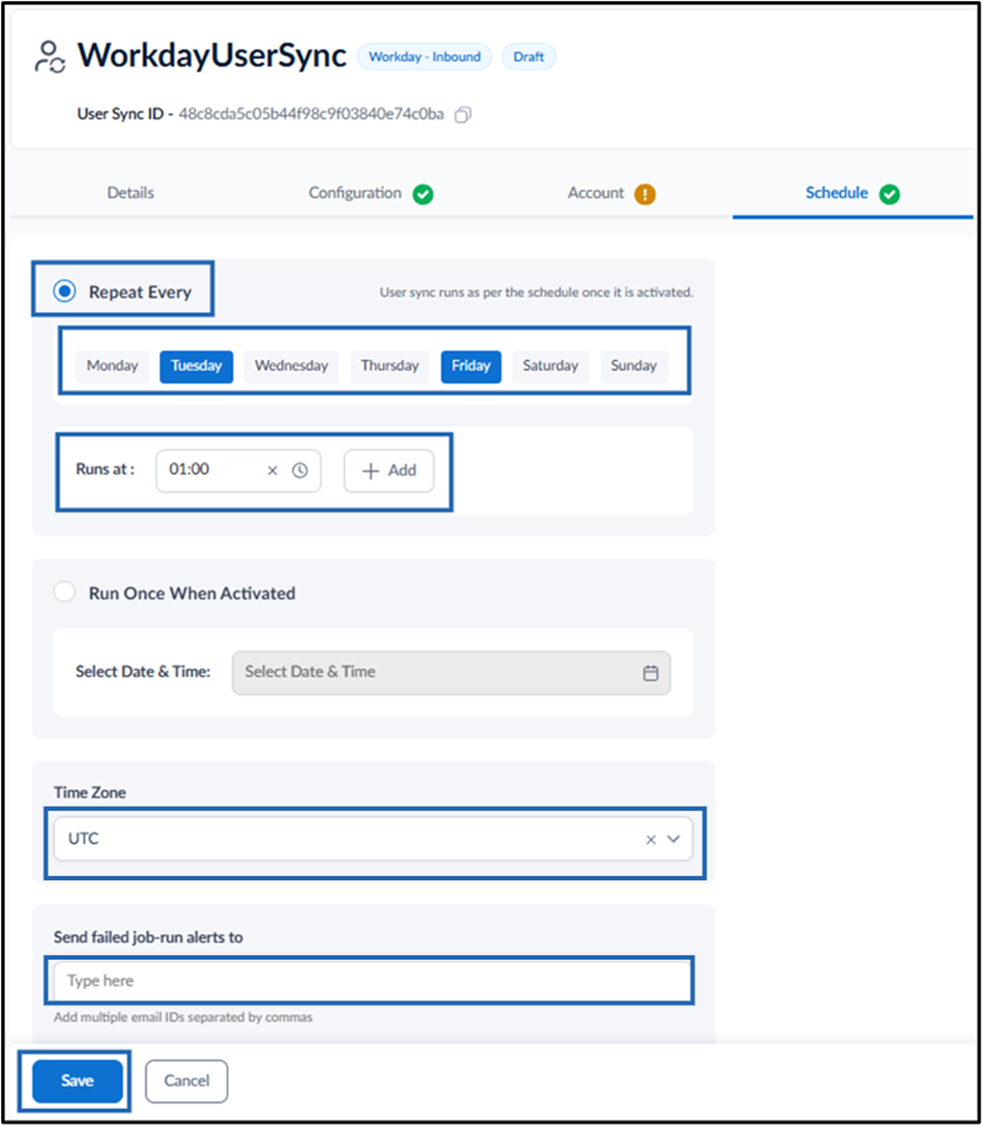
Task: Toggle Monday in the repeat days
Action: 112,366
